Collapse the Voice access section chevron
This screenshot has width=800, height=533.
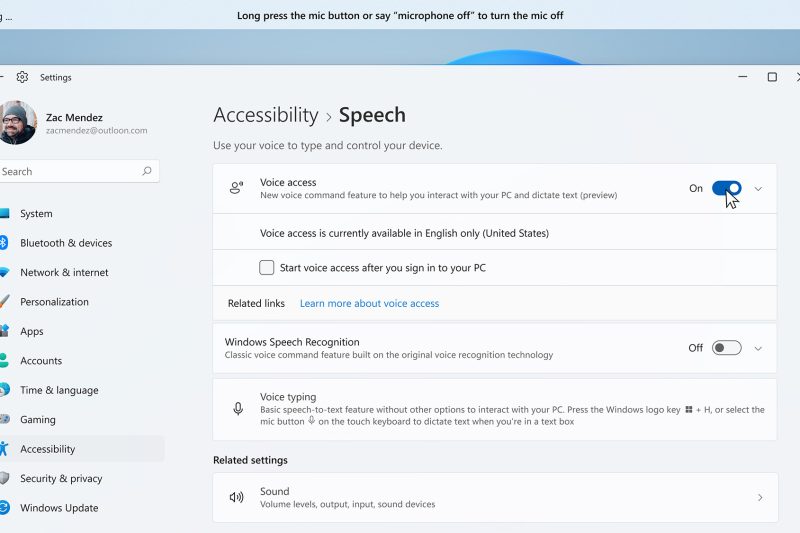[758, 189]
